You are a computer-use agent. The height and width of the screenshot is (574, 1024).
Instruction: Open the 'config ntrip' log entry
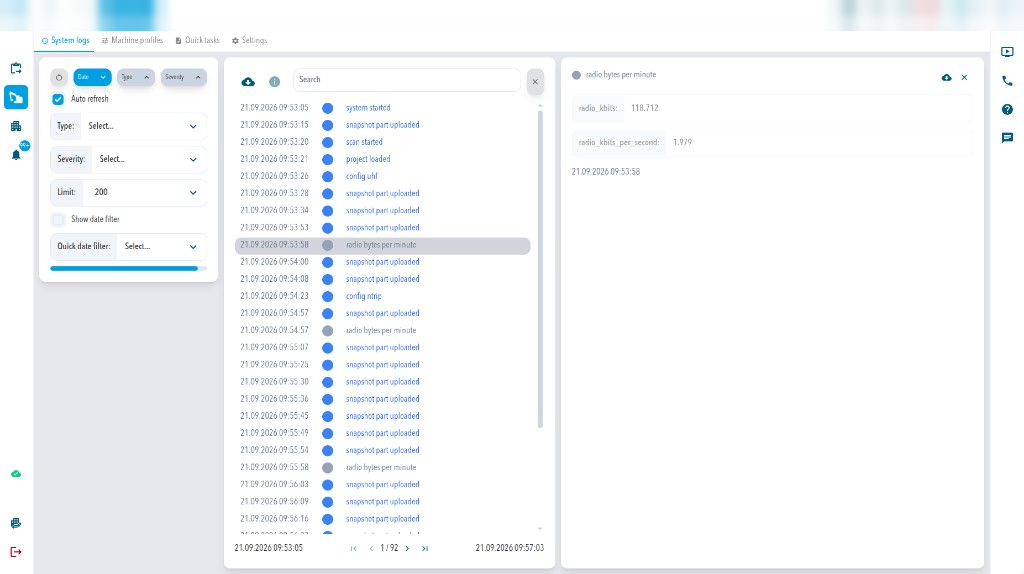click(x=383, y=296)
